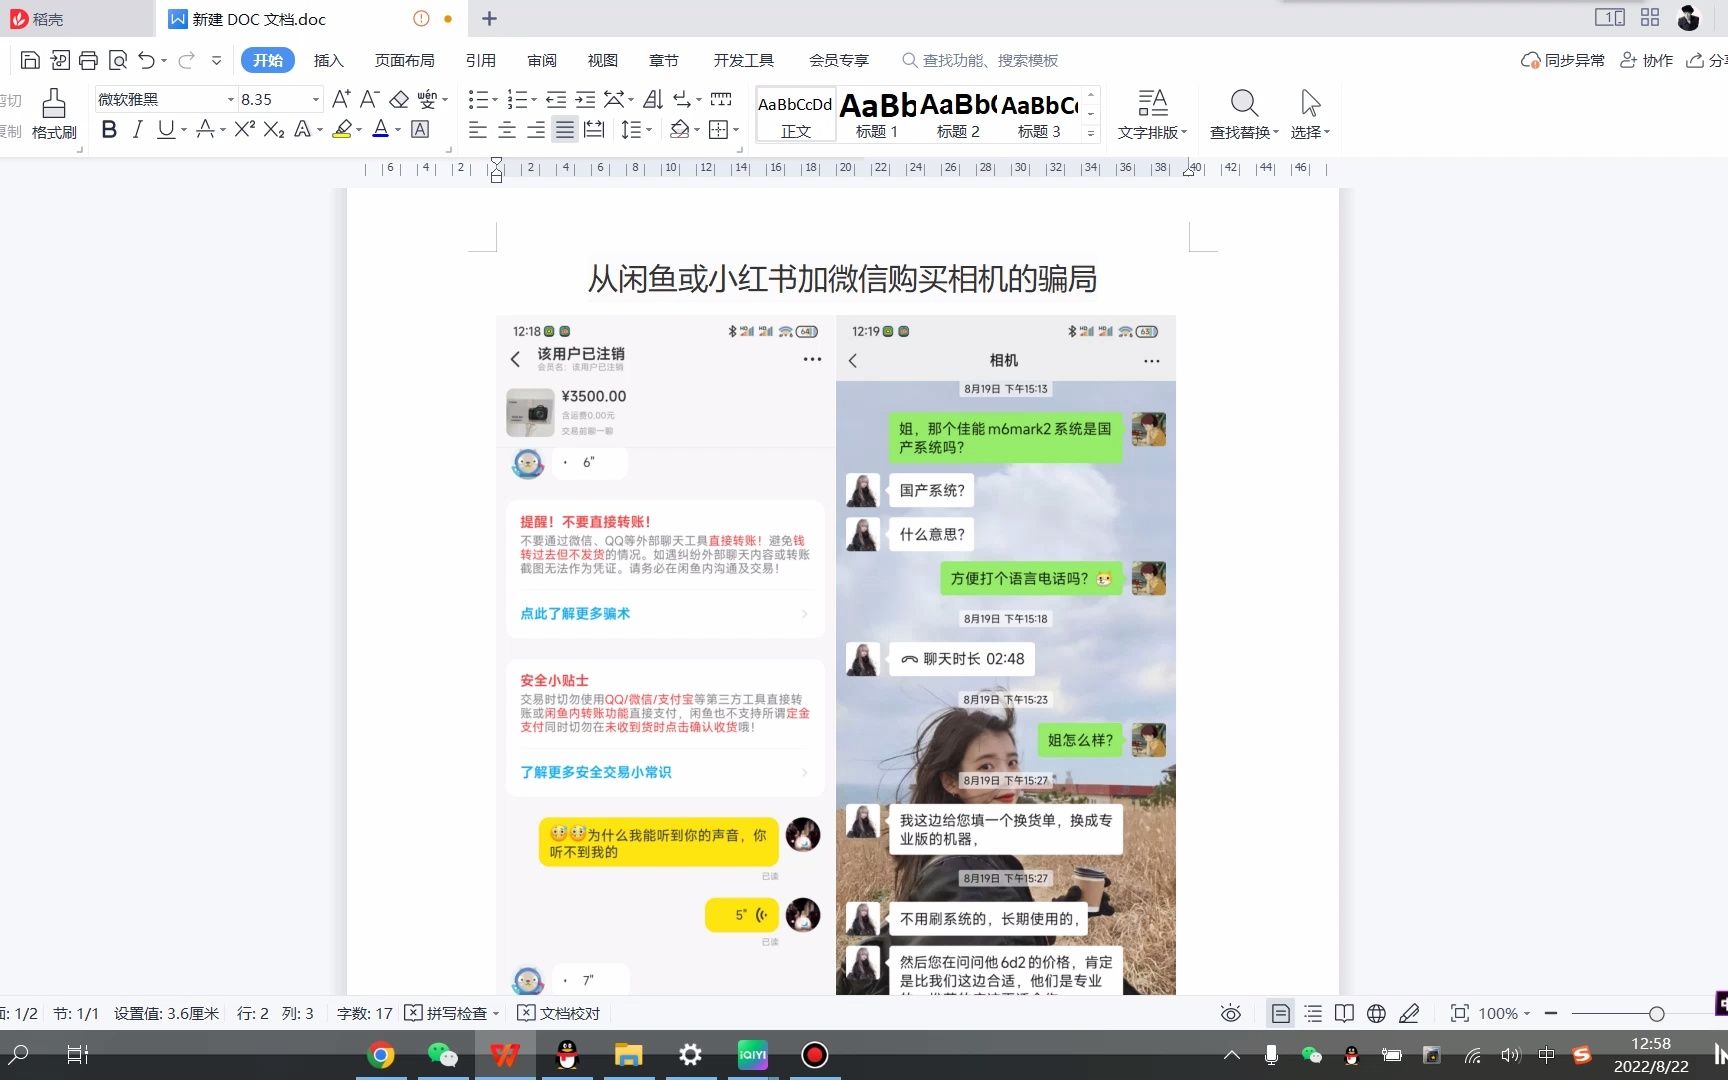Add character border icon
The image size is (1728, 1080).
coord(420,129)
